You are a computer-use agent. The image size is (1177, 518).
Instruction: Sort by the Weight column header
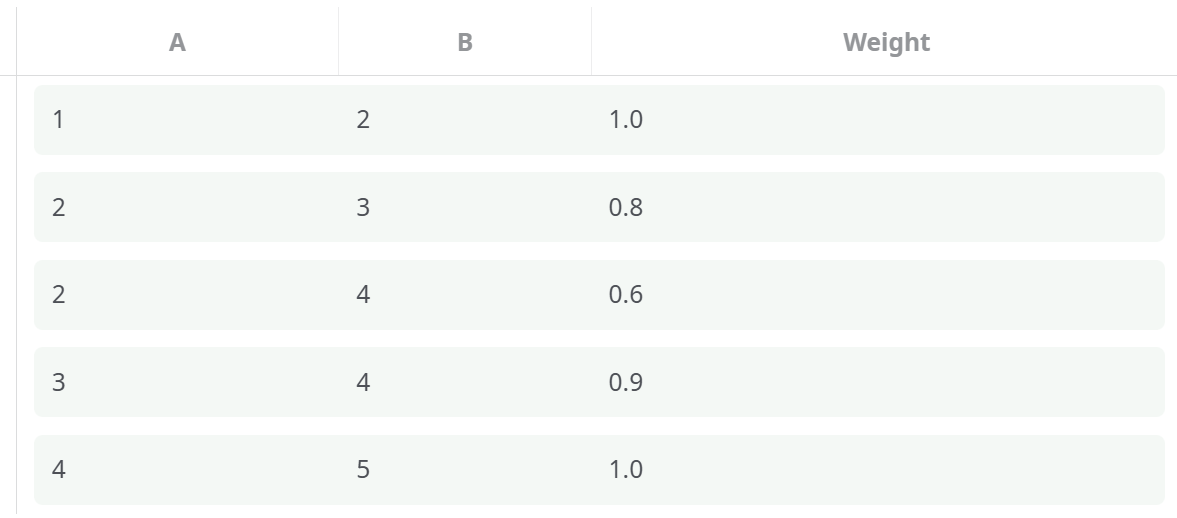click(x=885, y=43)
